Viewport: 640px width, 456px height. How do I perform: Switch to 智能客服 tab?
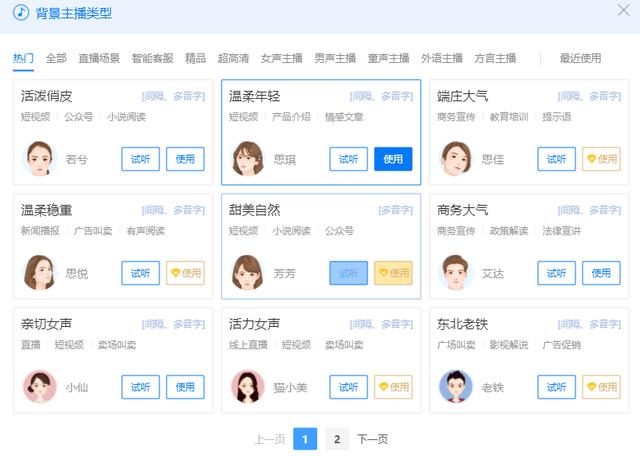click(152, 58)
